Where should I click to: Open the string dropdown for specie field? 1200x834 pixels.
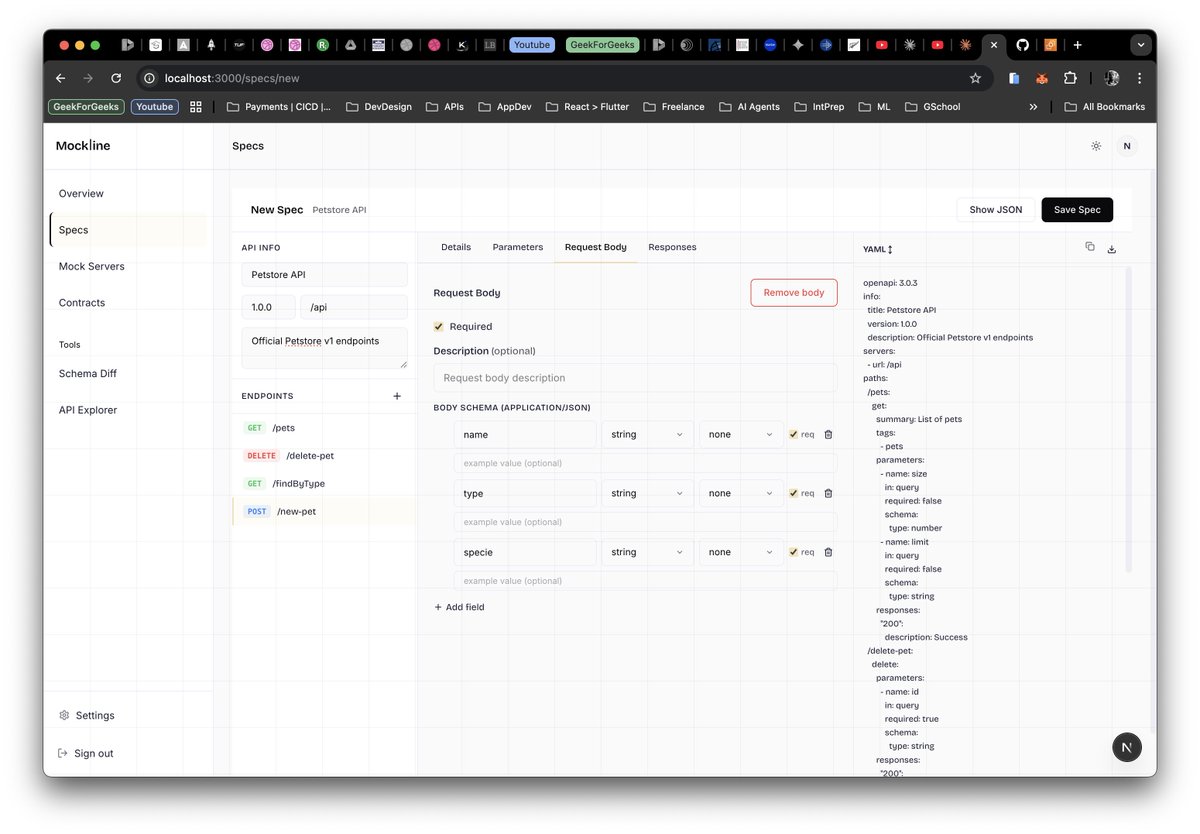(x=647, y=552)
